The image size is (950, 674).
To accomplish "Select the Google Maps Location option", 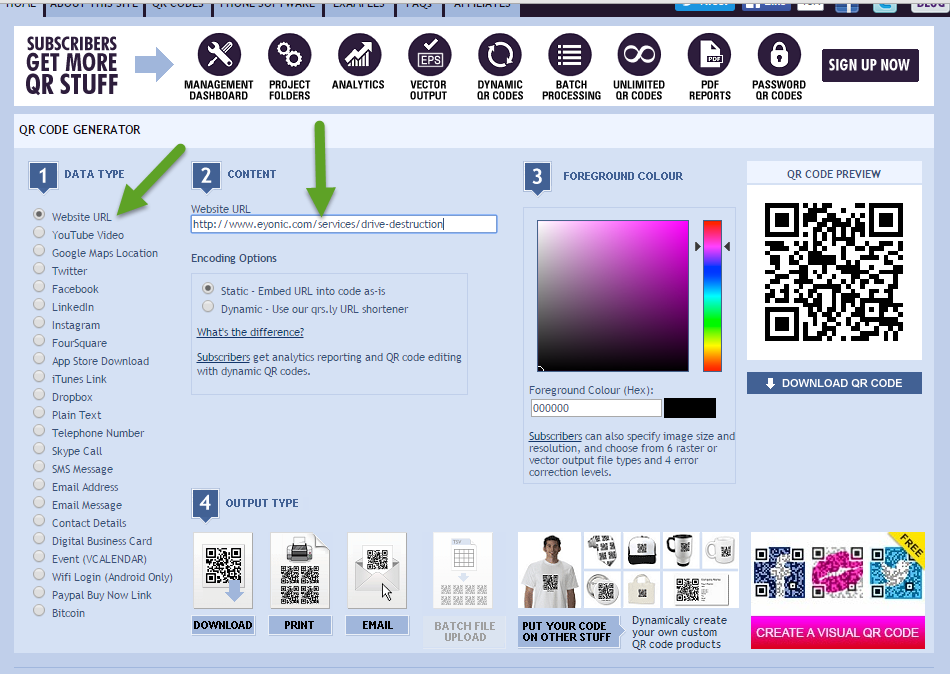I will 39,251.
